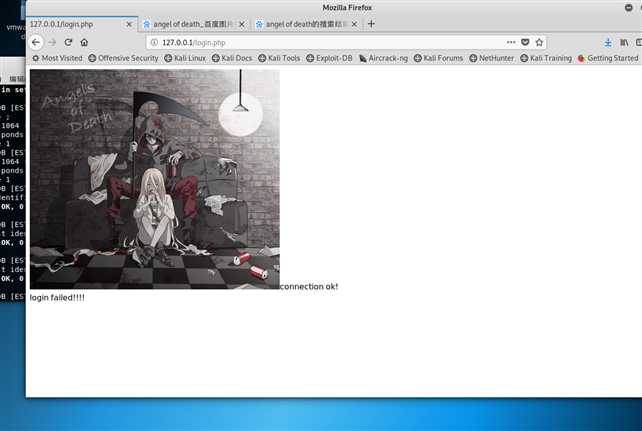This screenshot has width=642, height=431.
Task: Open Exploit-DB bookmark
Action: (329, 58)
